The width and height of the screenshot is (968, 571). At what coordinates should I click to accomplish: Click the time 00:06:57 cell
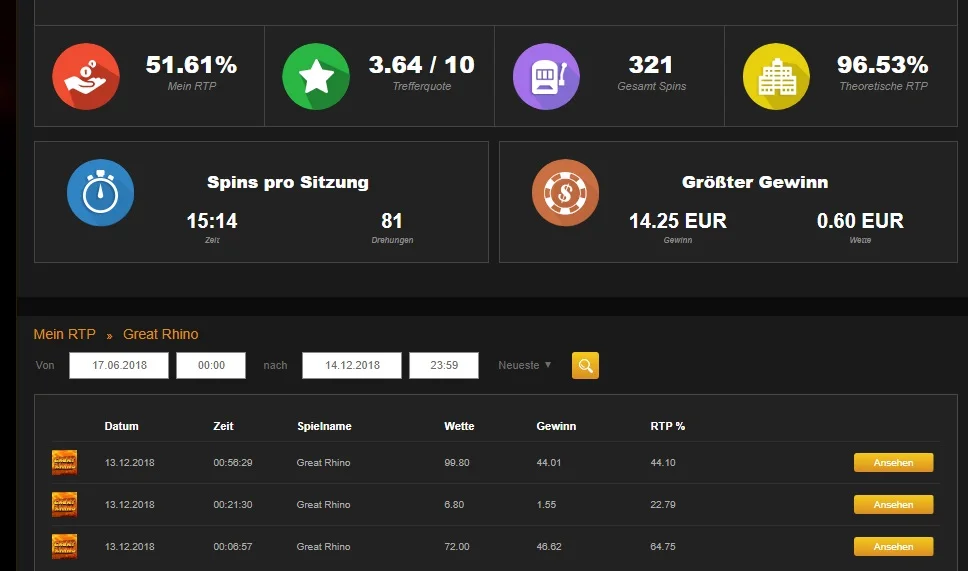(x=233, y=546)
